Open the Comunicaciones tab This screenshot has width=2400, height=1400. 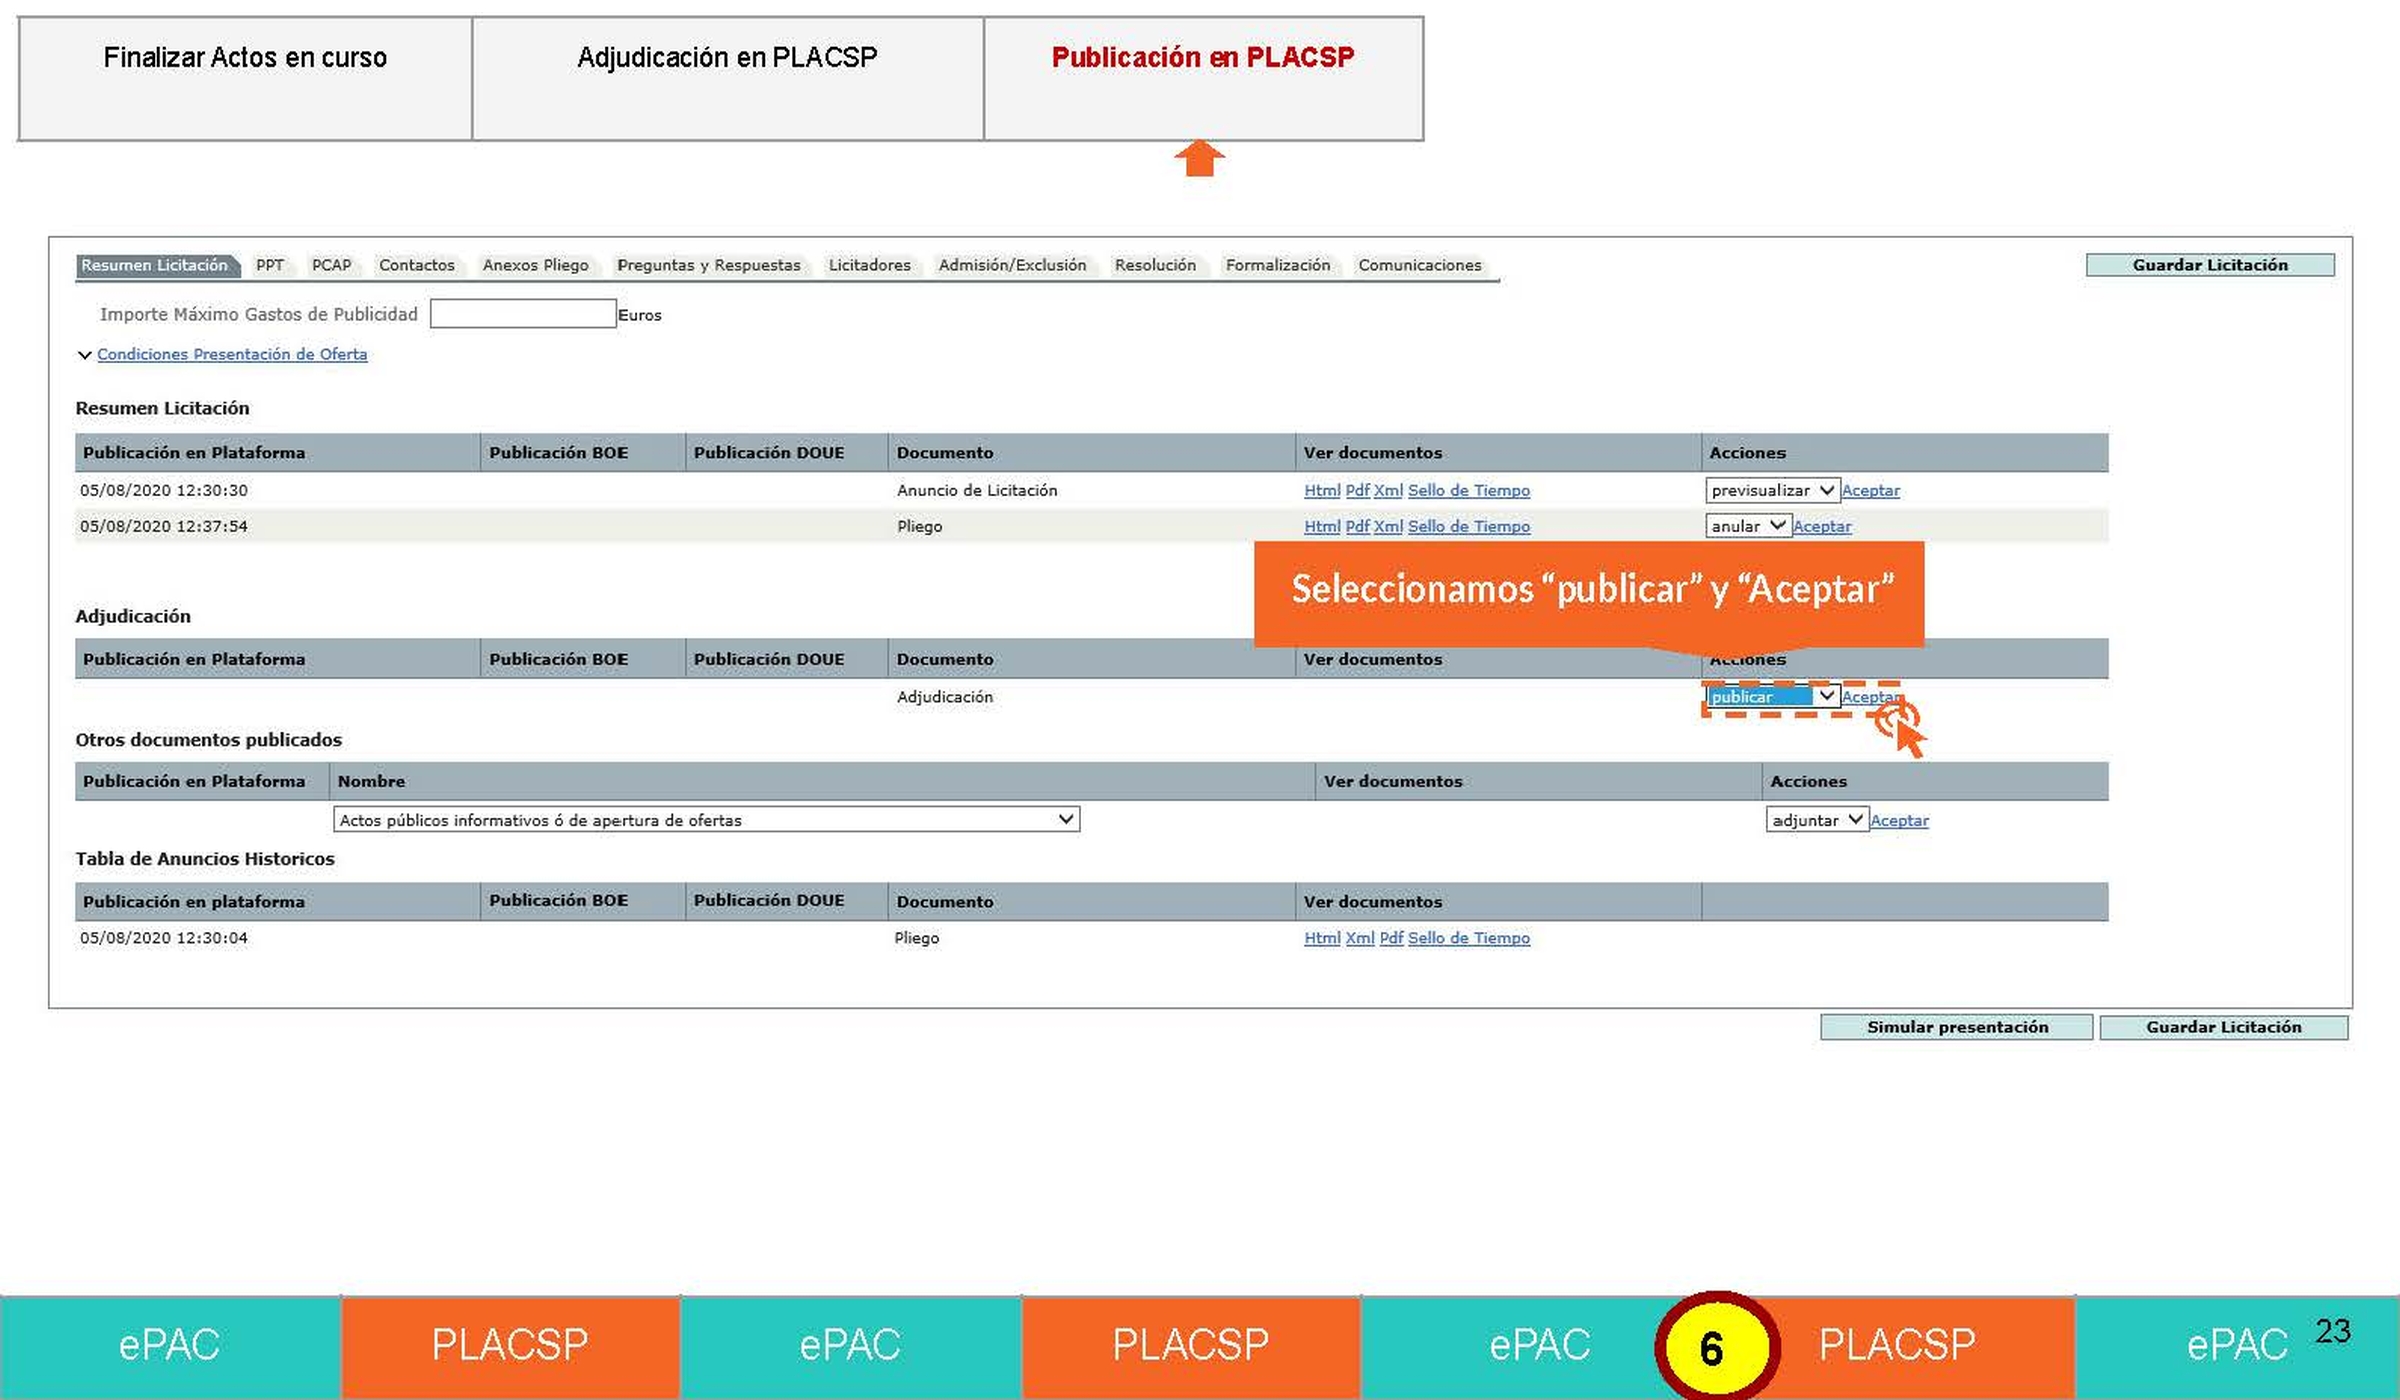1419,265
